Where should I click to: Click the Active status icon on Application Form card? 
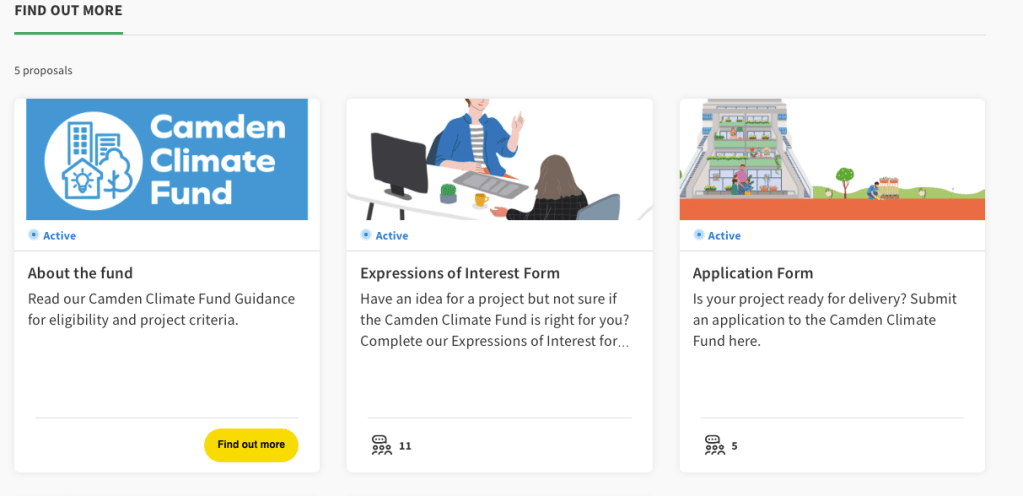point(699,235)
